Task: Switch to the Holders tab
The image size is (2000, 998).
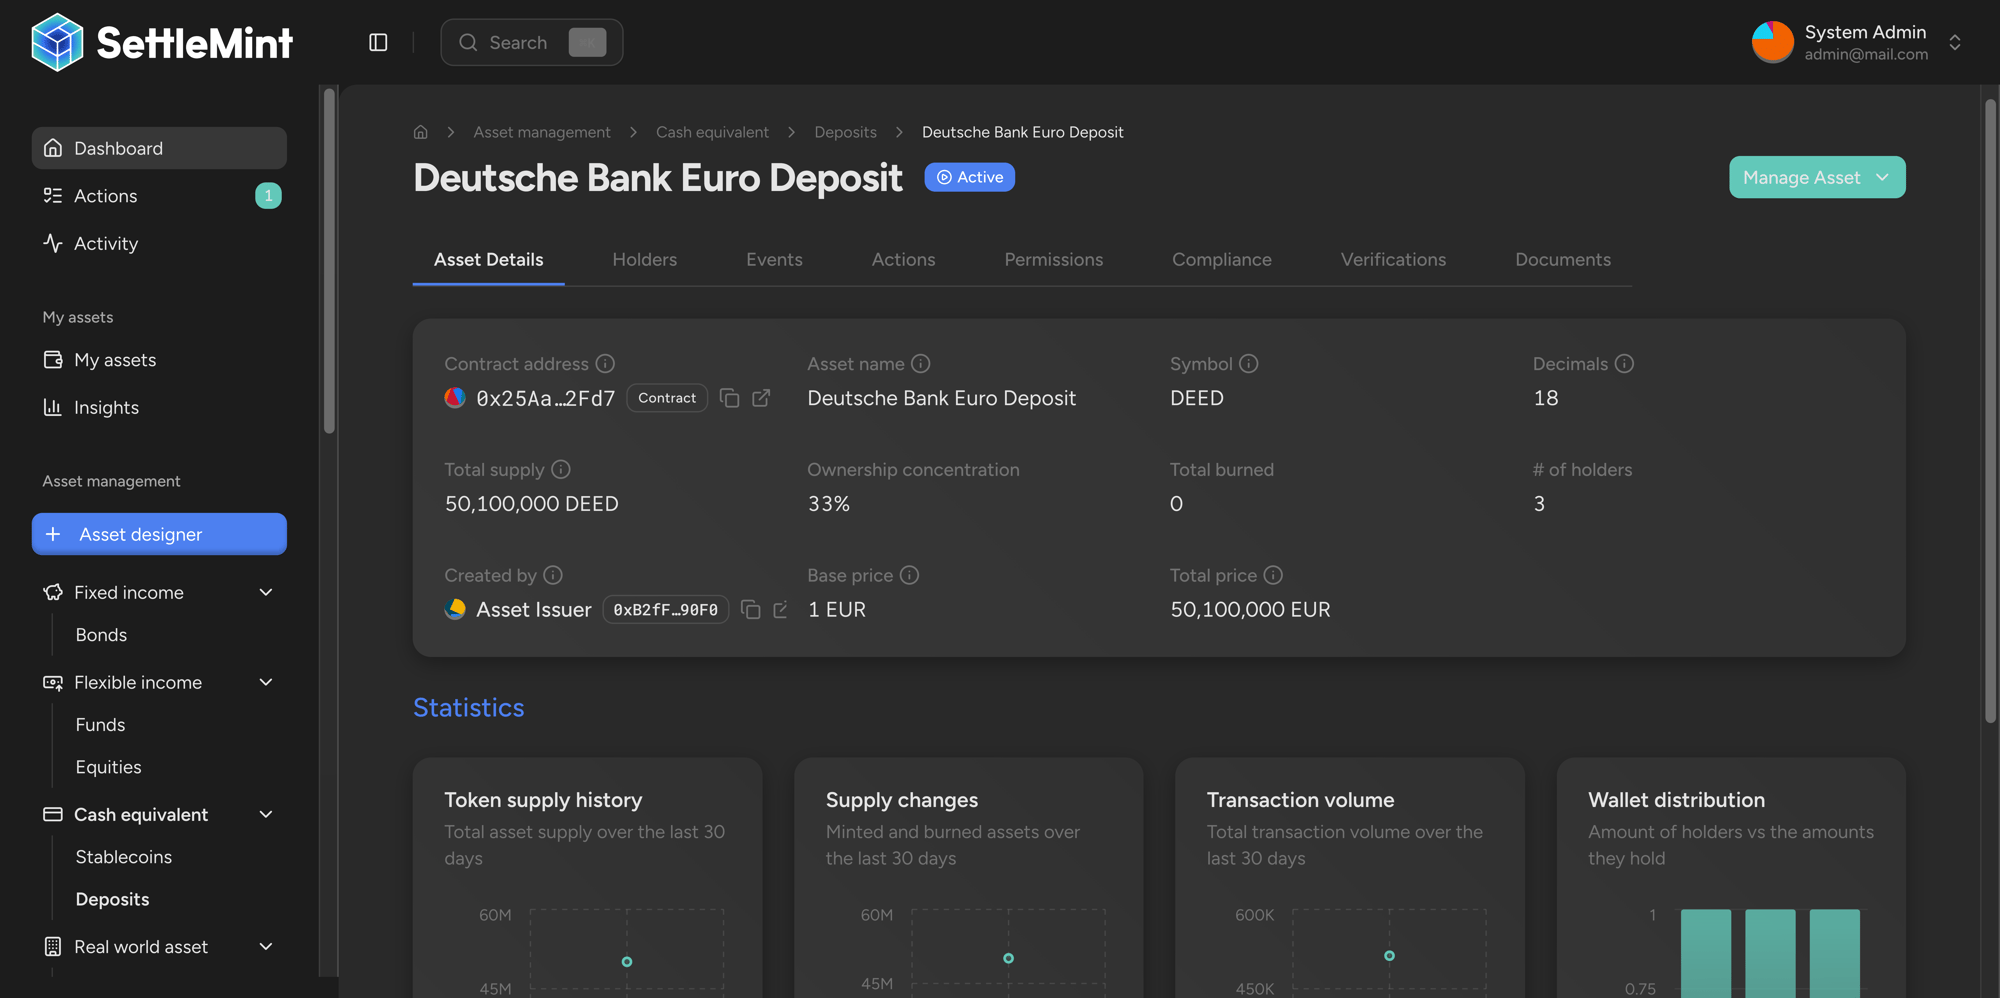Action: click(644, 259)
